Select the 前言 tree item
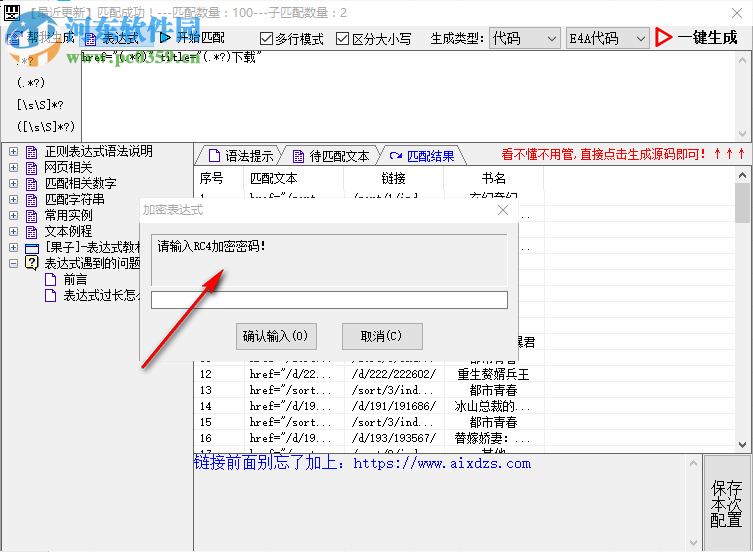The height and width of the screenshot is (552, 753). point(75,280)
